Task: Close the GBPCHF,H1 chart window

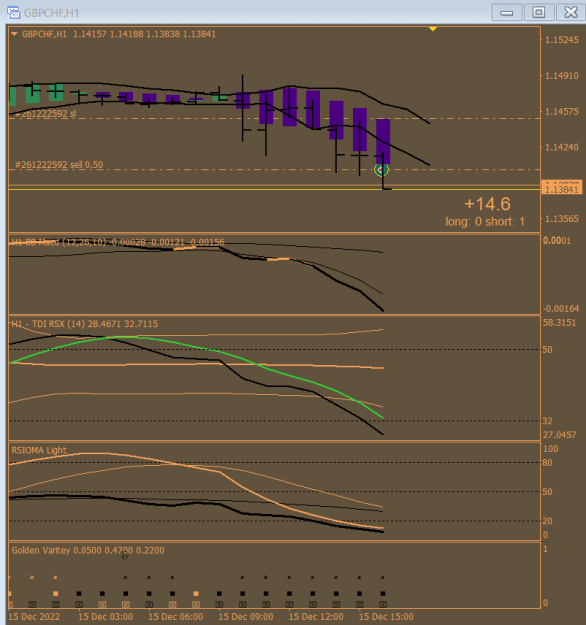Action: (x=571, y=12)
